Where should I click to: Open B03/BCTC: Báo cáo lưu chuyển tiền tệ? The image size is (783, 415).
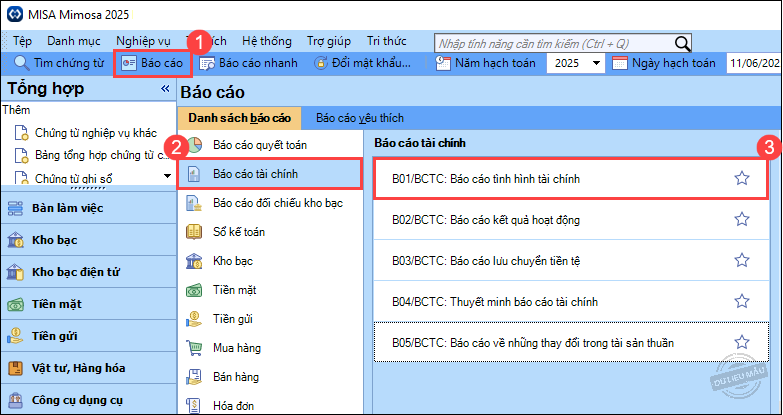571,260
